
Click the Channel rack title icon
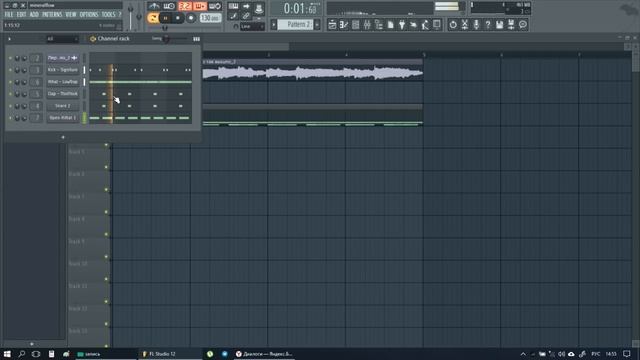tap(93, 39)
